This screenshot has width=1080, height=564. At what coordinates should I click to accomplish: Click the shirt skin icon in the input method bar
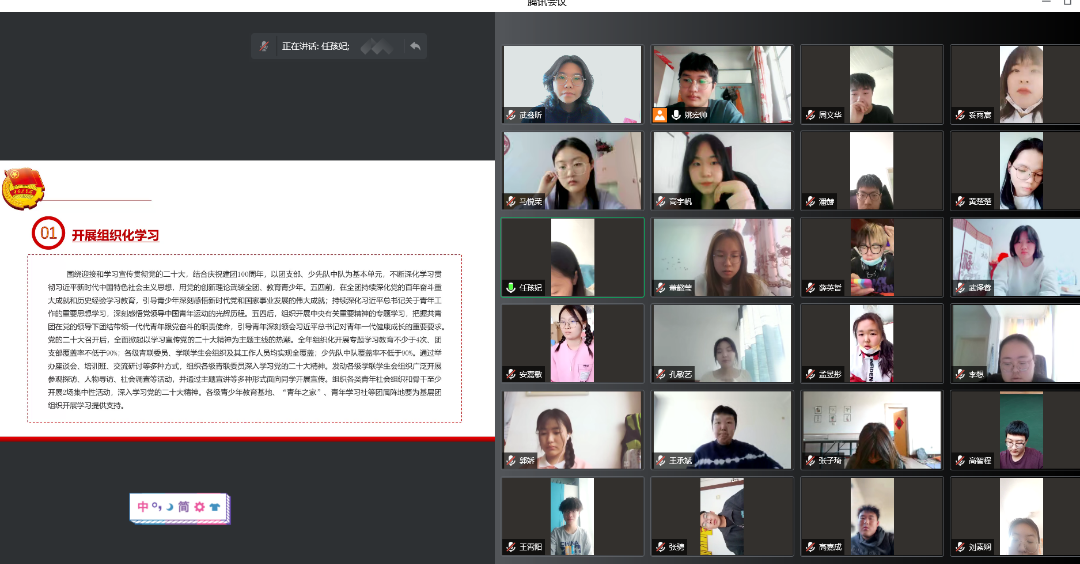pos(215,507)
